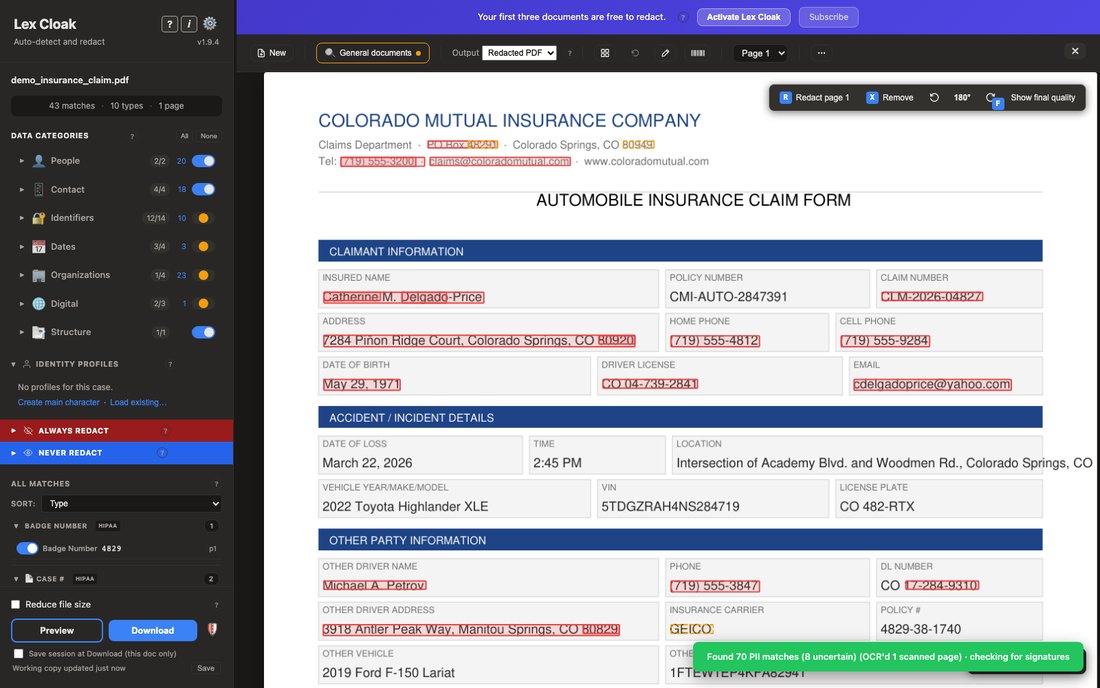Click Remove in floating toolbar

(890, 97)
